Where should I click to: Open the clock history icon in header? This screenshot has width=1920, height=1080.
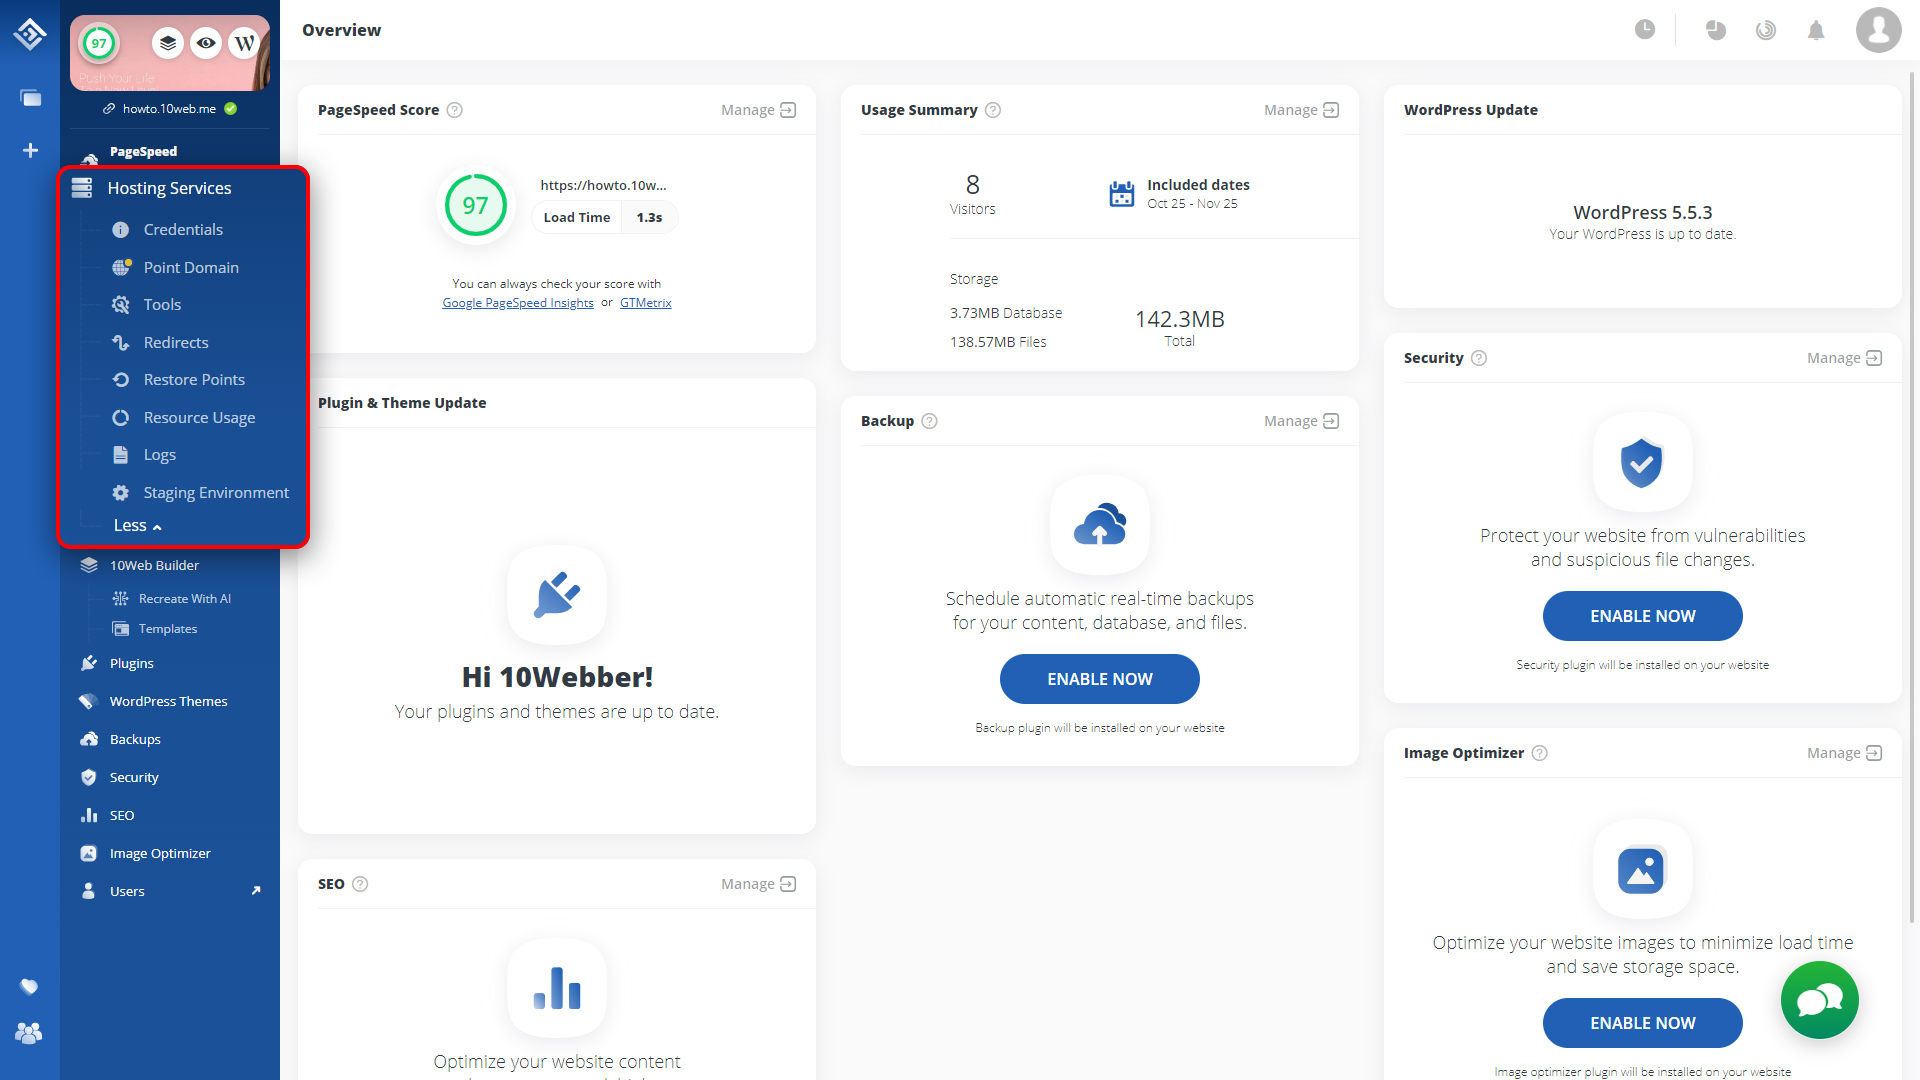[1645, 30]
